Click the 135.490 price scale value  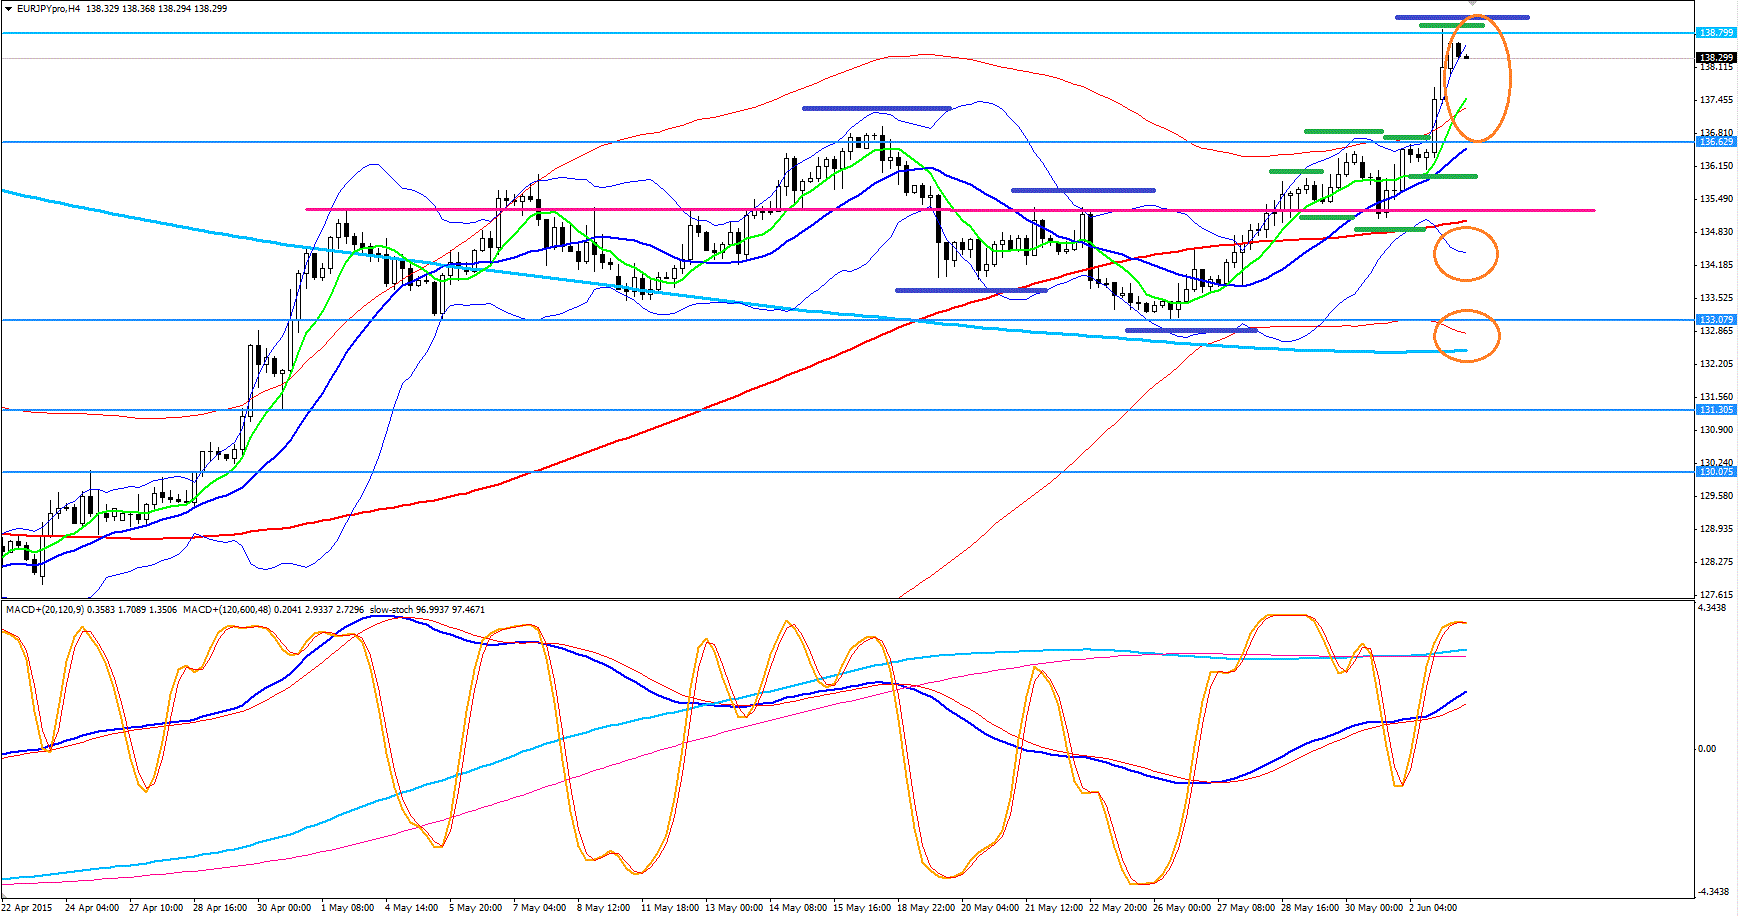click(x=1716, y=199)
